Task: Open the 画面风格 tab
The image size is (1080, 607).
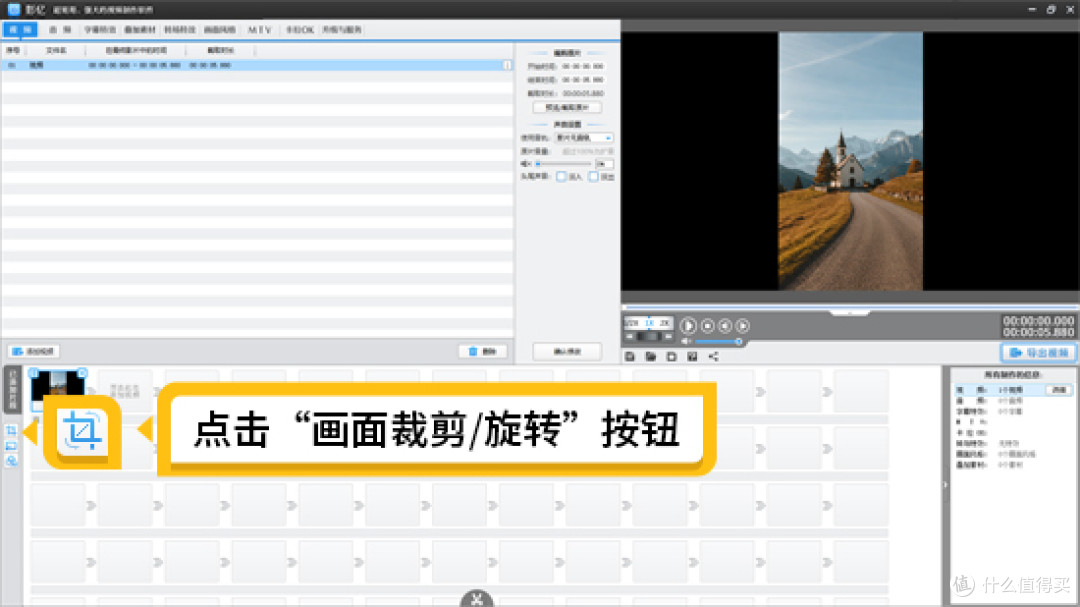Action: 220,30
